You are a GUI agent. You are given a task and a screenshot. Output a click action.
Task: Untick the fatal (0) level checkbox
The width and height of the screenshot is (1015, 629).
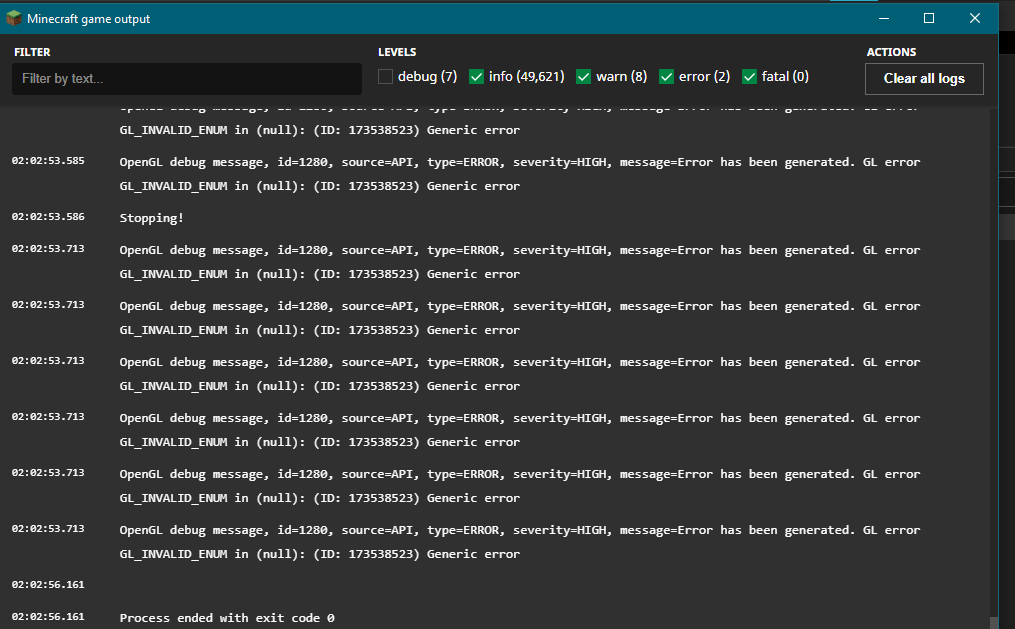[749, 77]
